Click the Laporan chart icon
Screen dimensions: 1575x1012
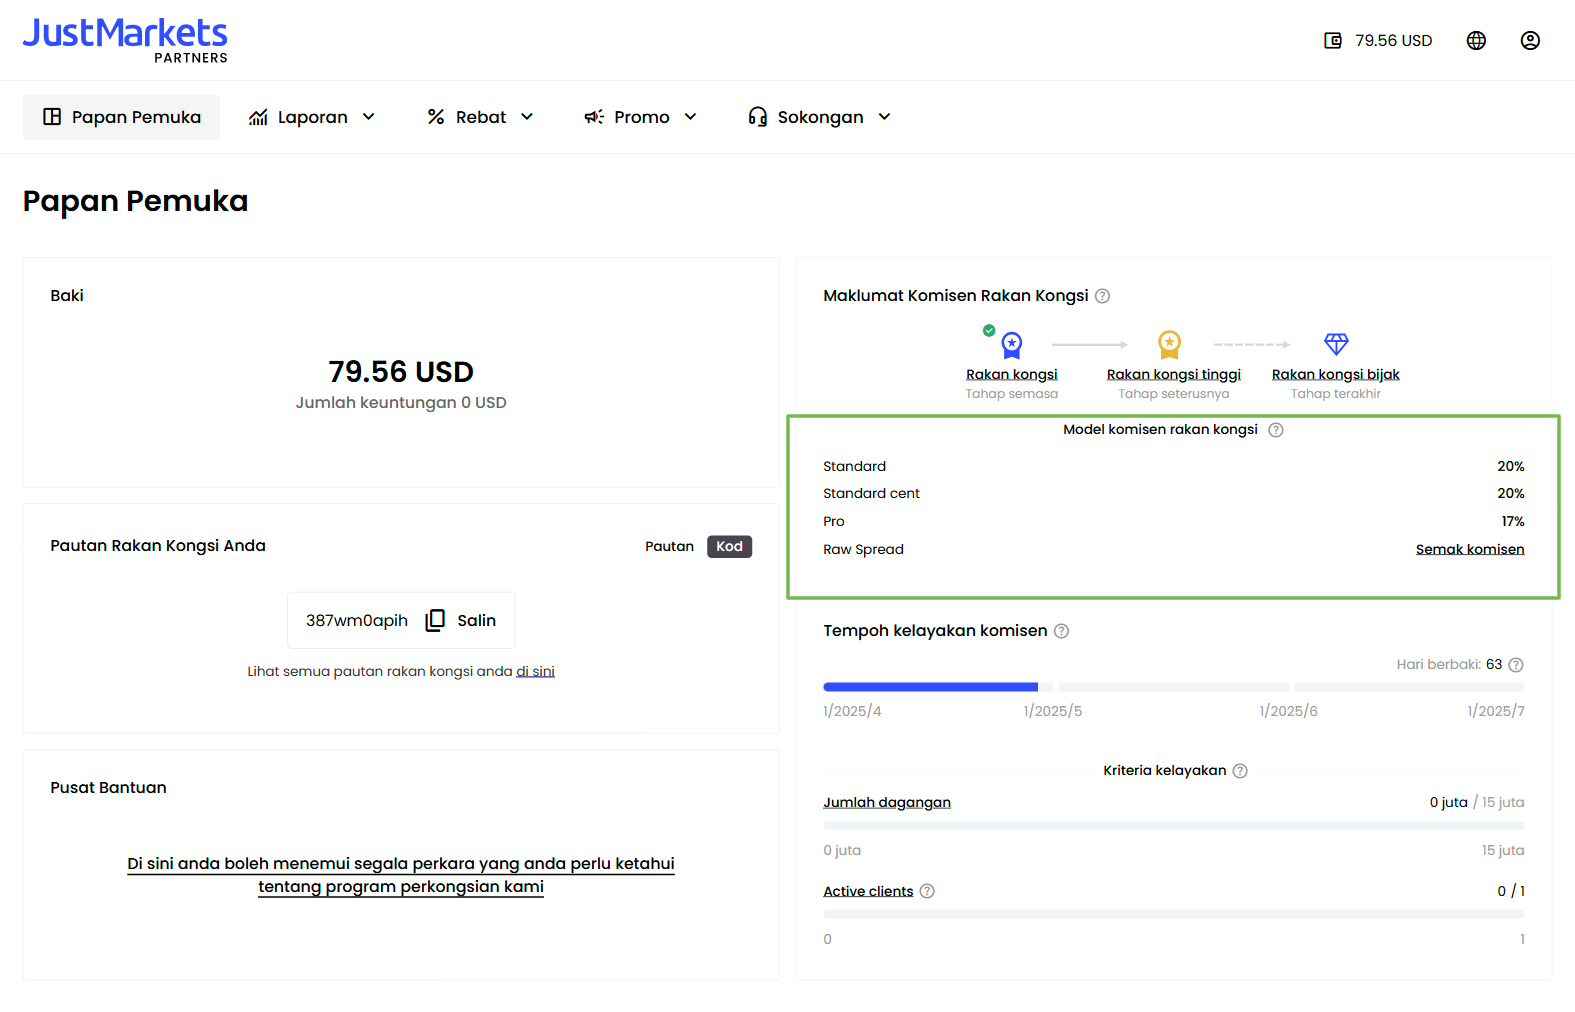pos(258,117)
